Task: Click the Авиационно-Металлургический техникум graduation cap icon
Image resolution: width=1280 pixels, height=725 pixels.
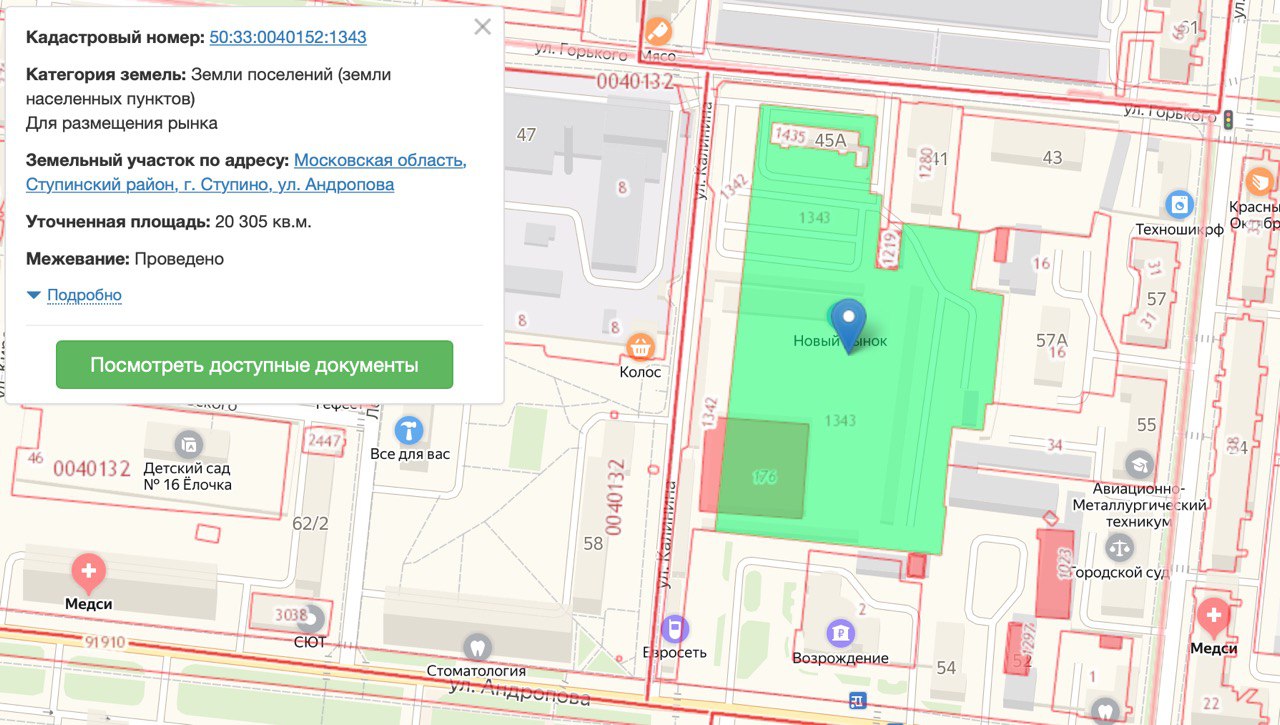Action: point(1139,465)
